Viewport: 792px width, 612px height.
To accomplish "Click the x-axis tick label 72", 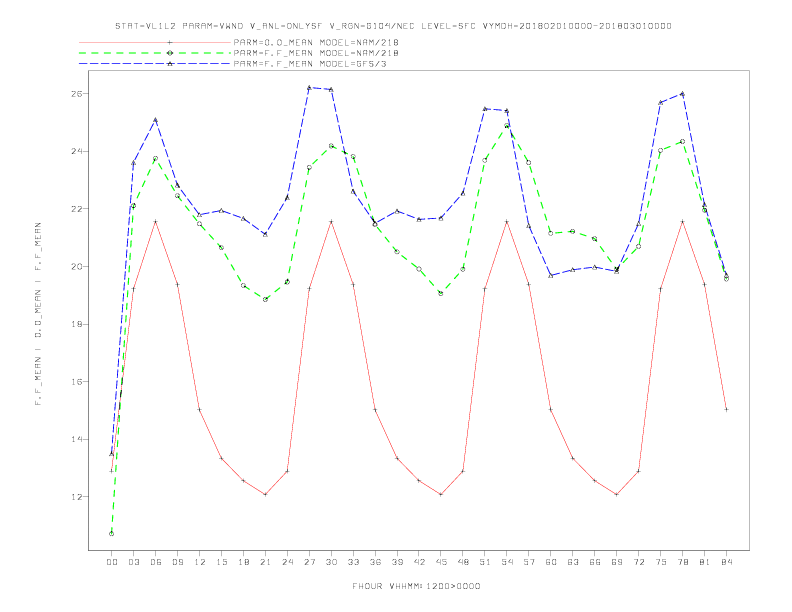I will [638, 562].
